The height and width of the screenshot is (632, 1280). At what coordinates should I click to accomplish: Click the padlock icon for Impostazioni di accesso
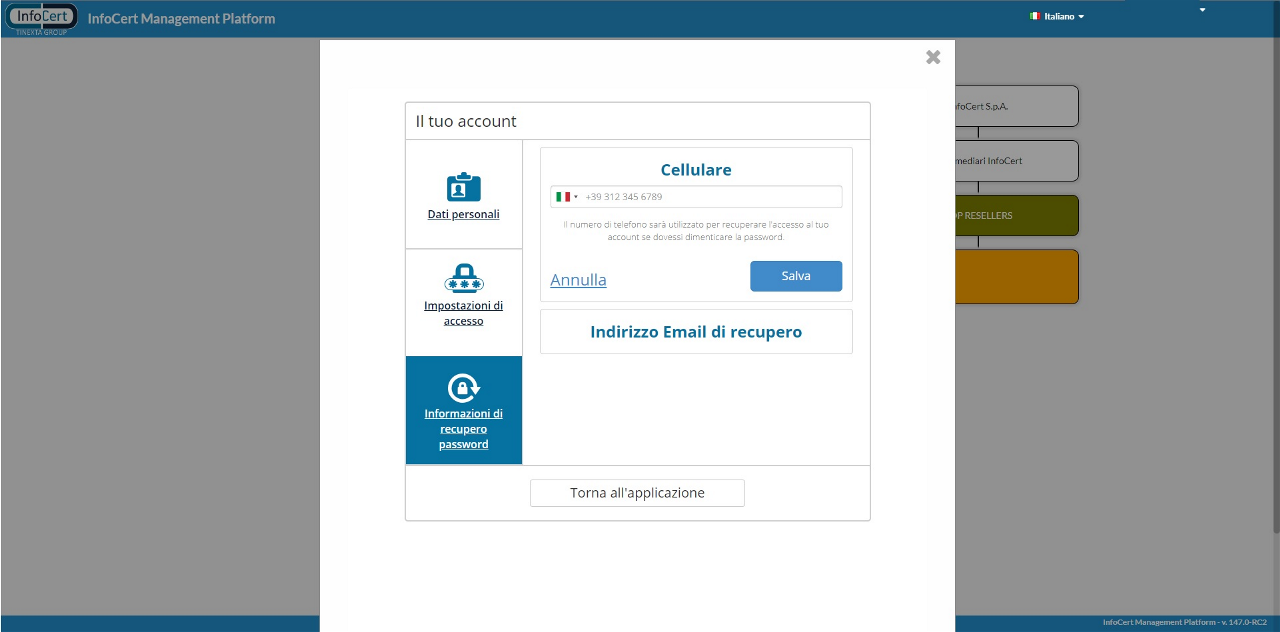[x=463, y=278]
